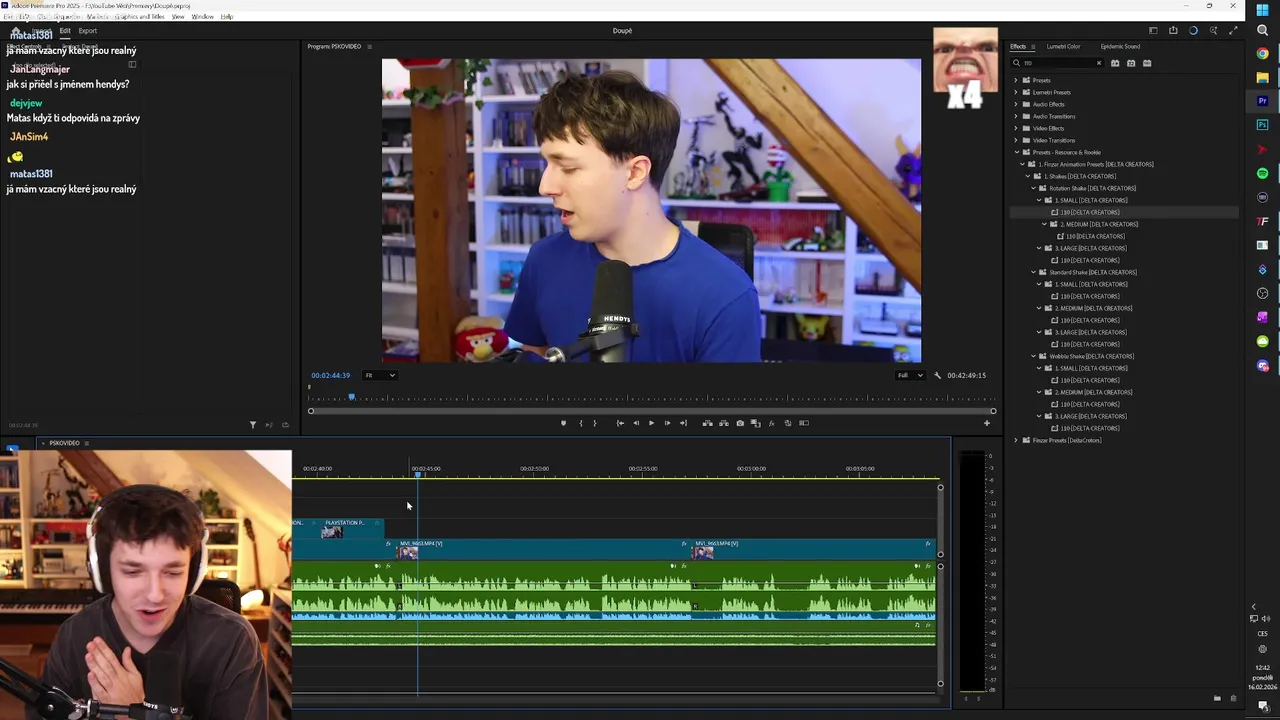The width and height of the screenshot is (1280, 720).
Task: Click the Add Marker icon
Action: (563, 423)
